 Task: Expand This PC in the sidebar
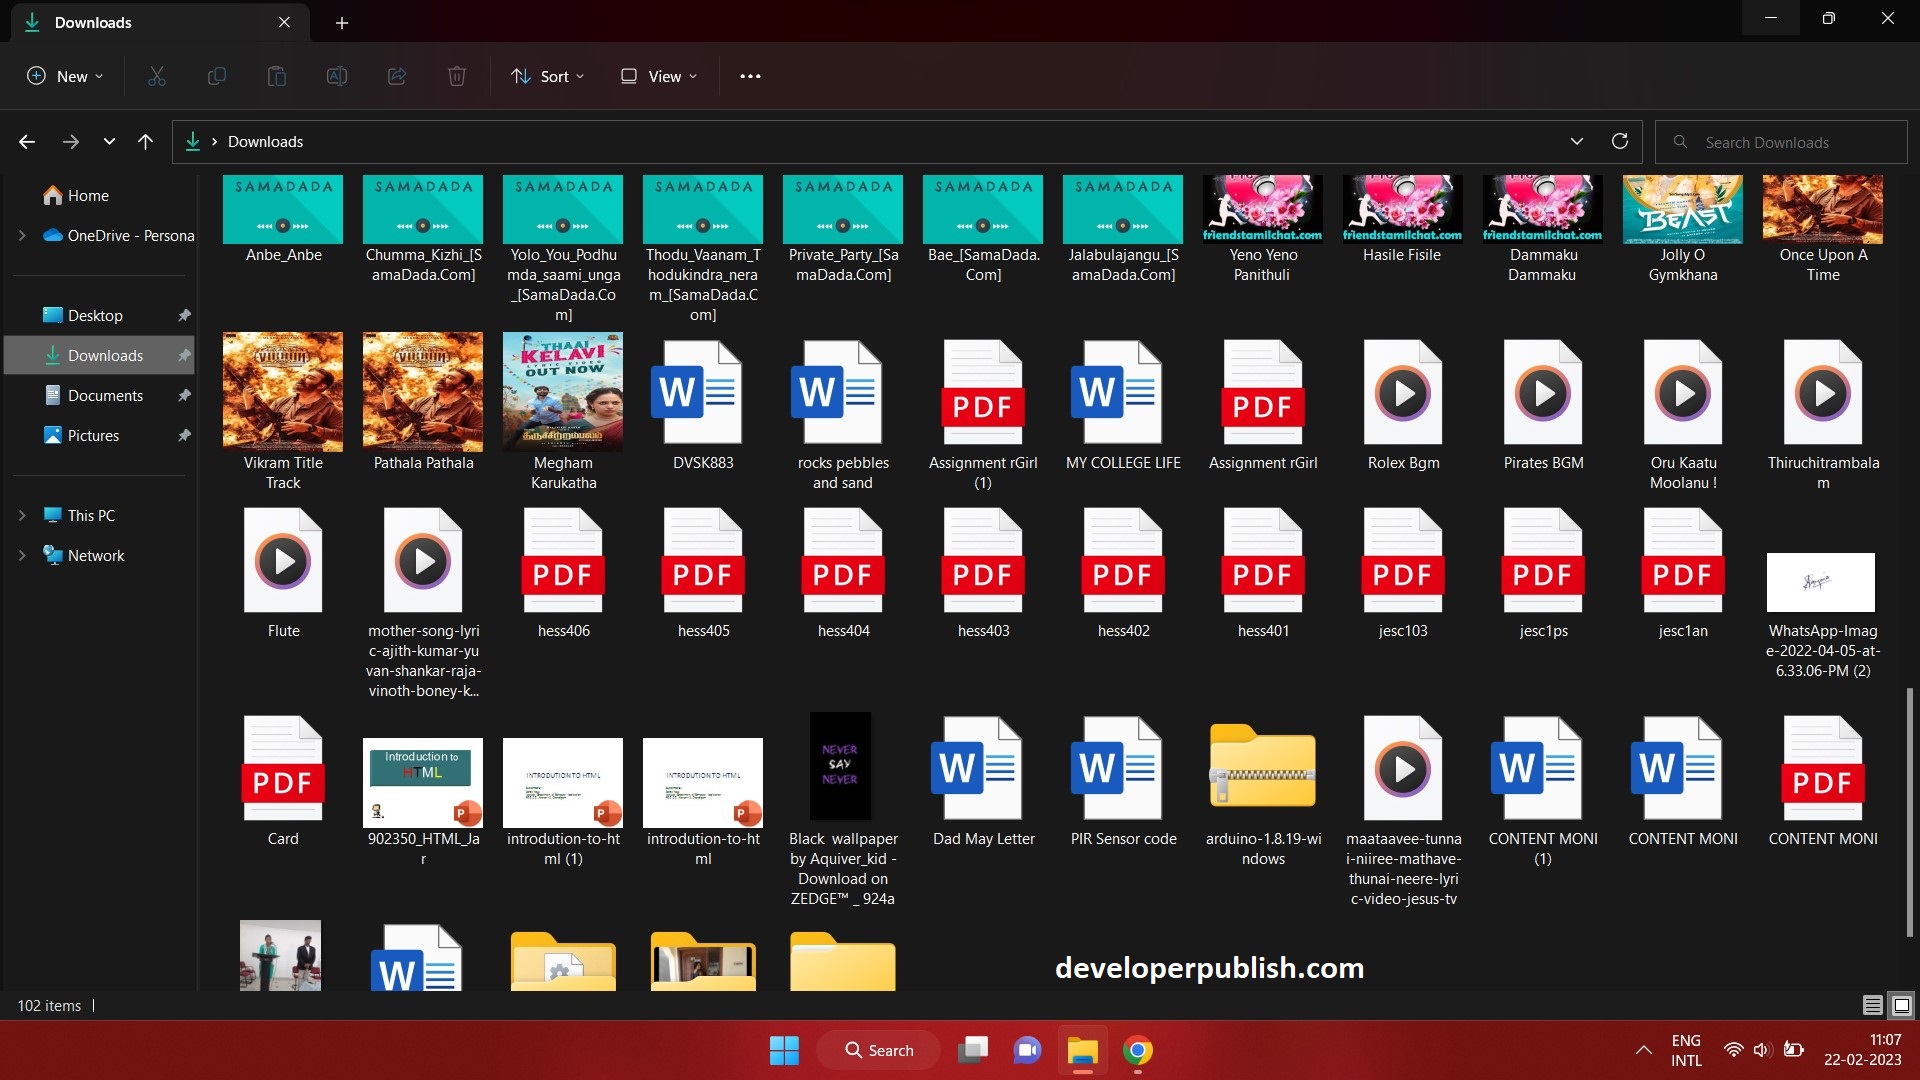click(22, 515)
